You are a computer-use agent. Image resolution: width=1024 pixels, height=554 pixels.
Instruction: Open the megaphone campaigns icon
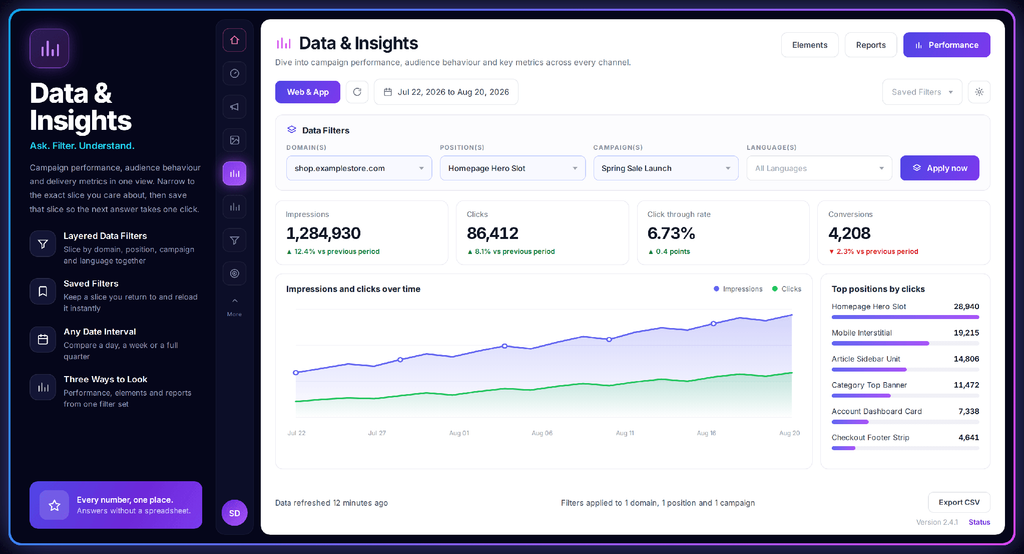234,106
